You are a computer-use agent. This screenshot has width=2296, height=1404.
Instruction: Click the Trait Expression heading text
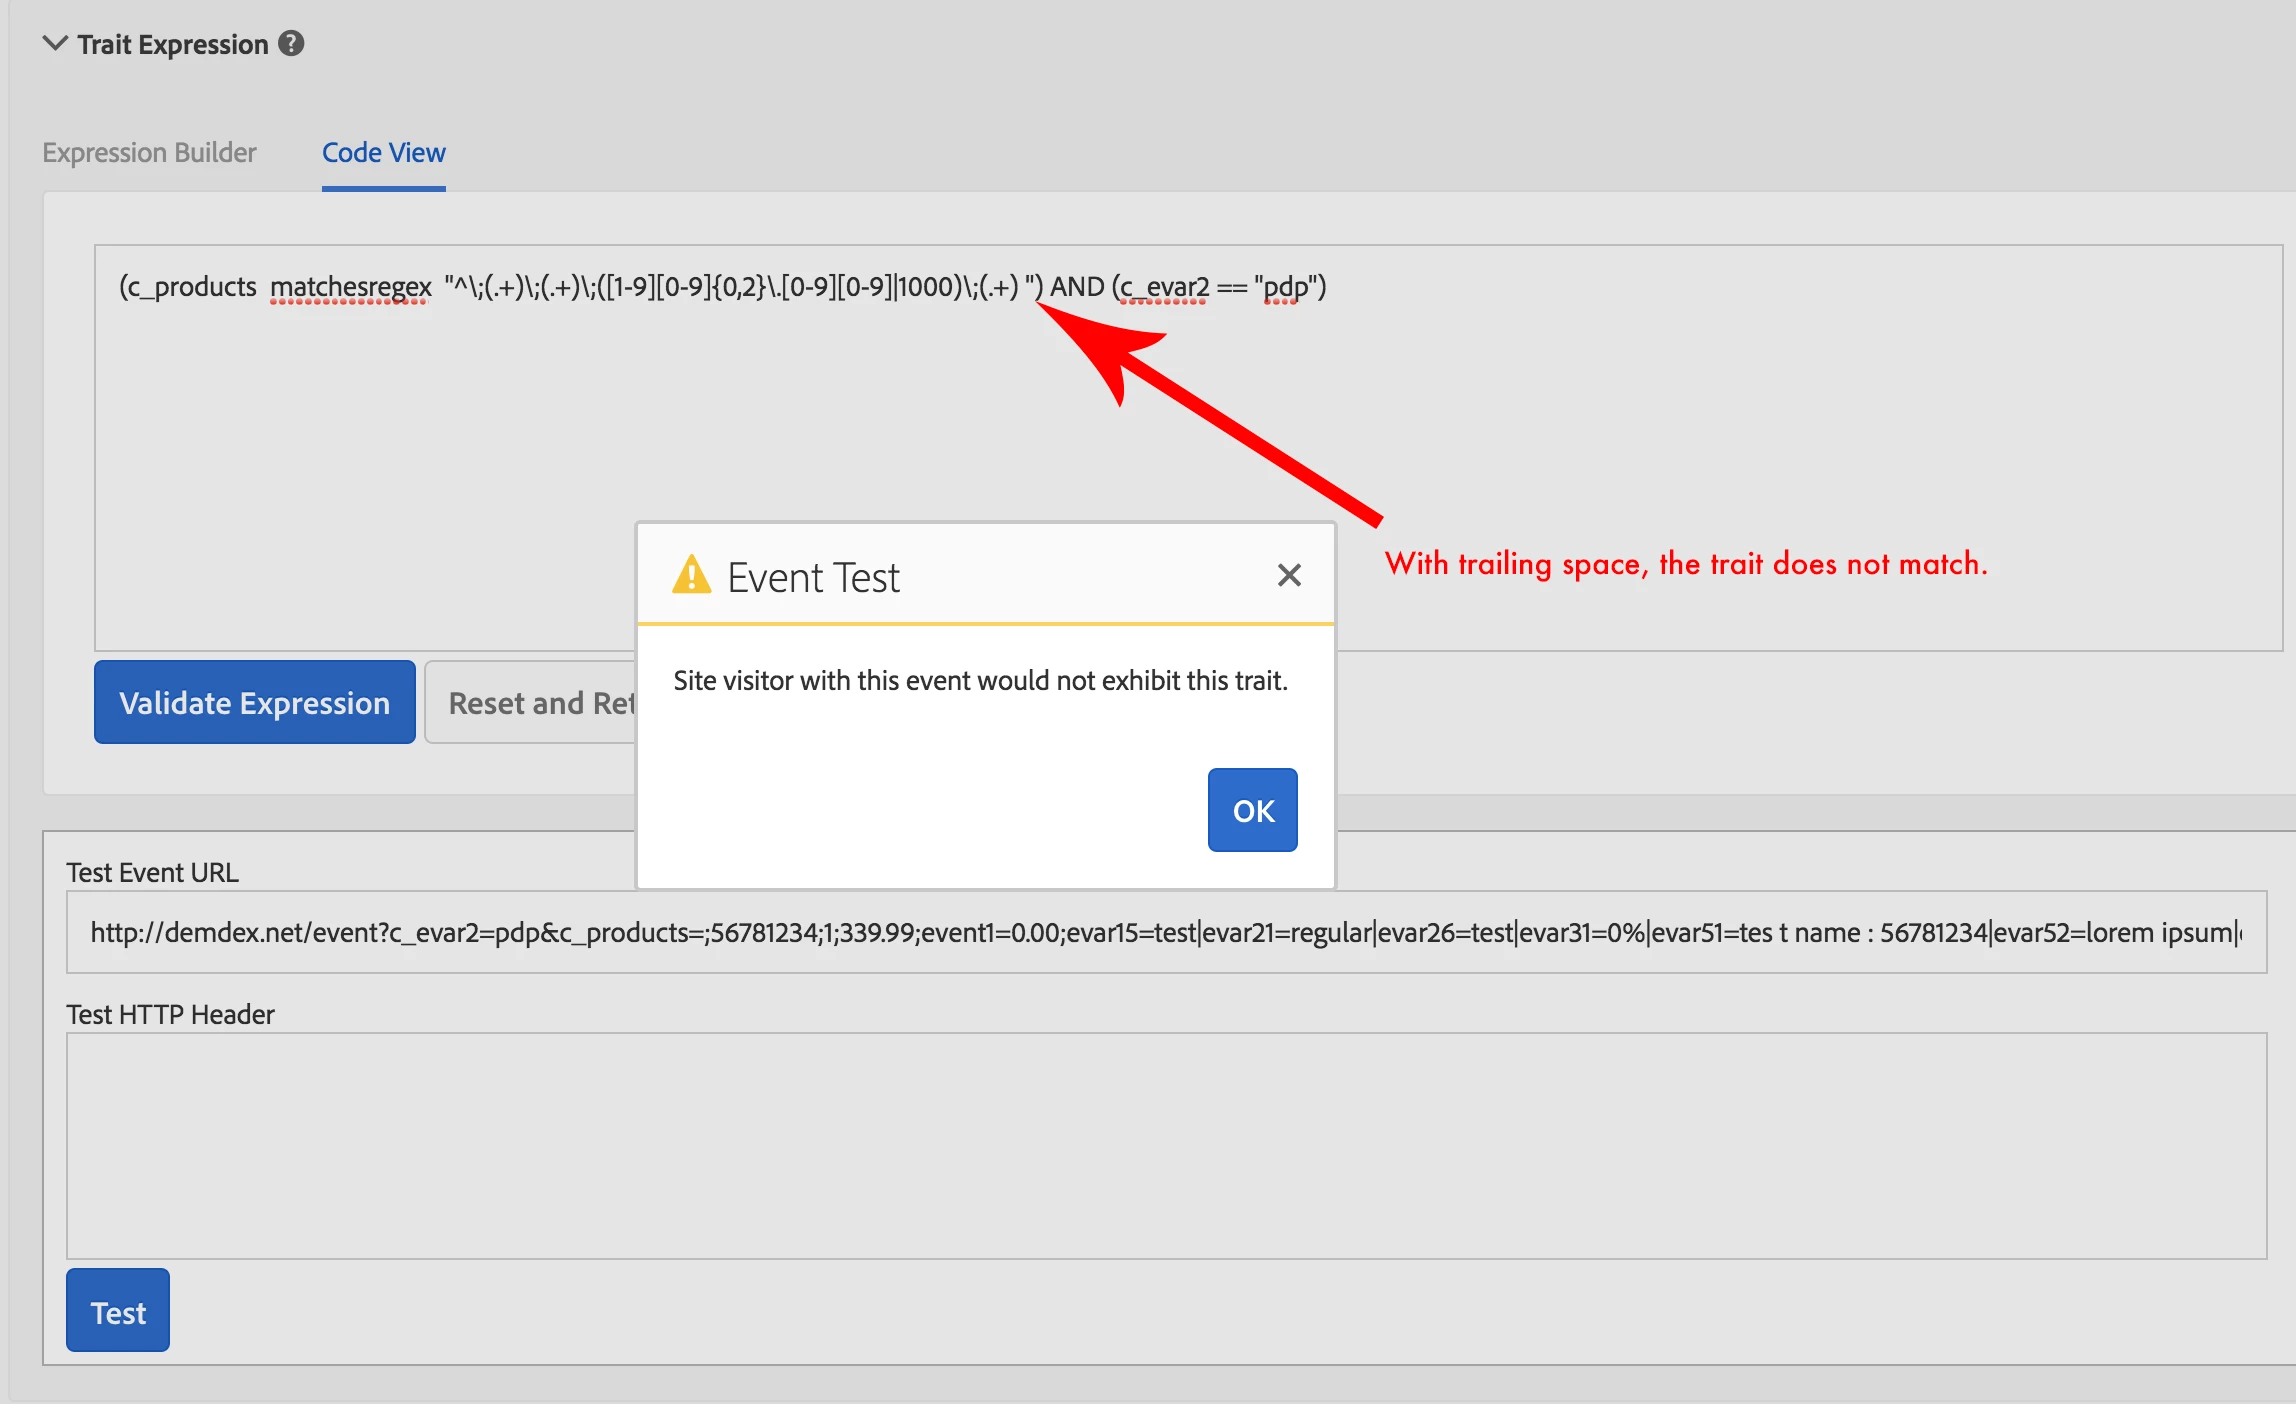[x=173, y=45]
